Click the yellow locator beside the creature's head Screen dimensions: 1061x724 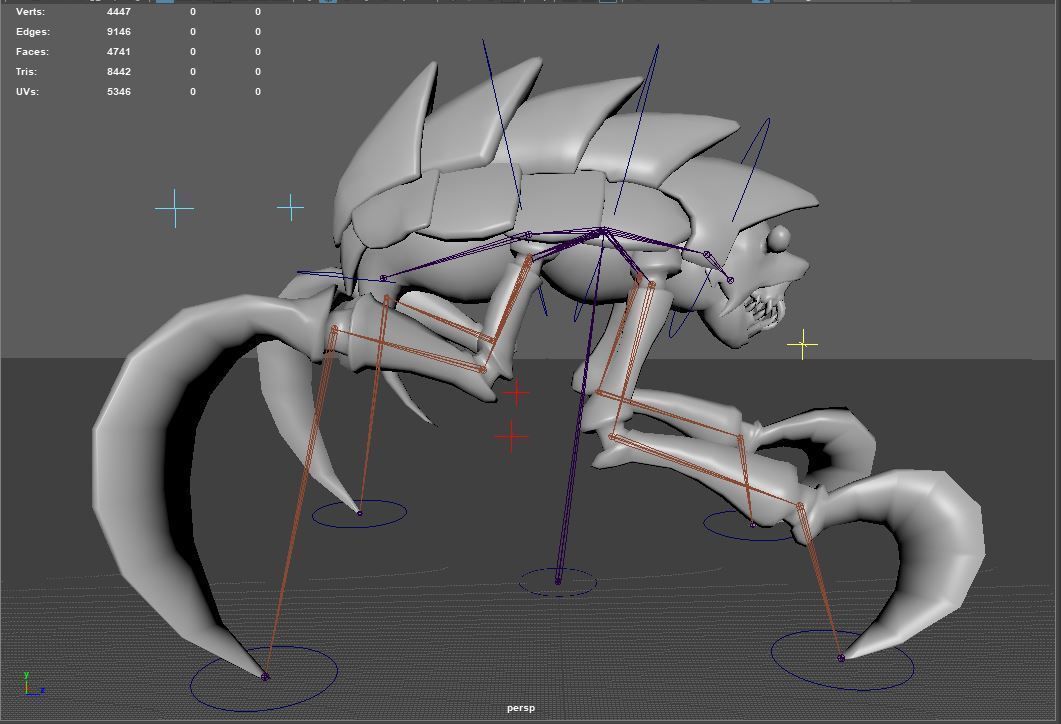coord(801,345)
